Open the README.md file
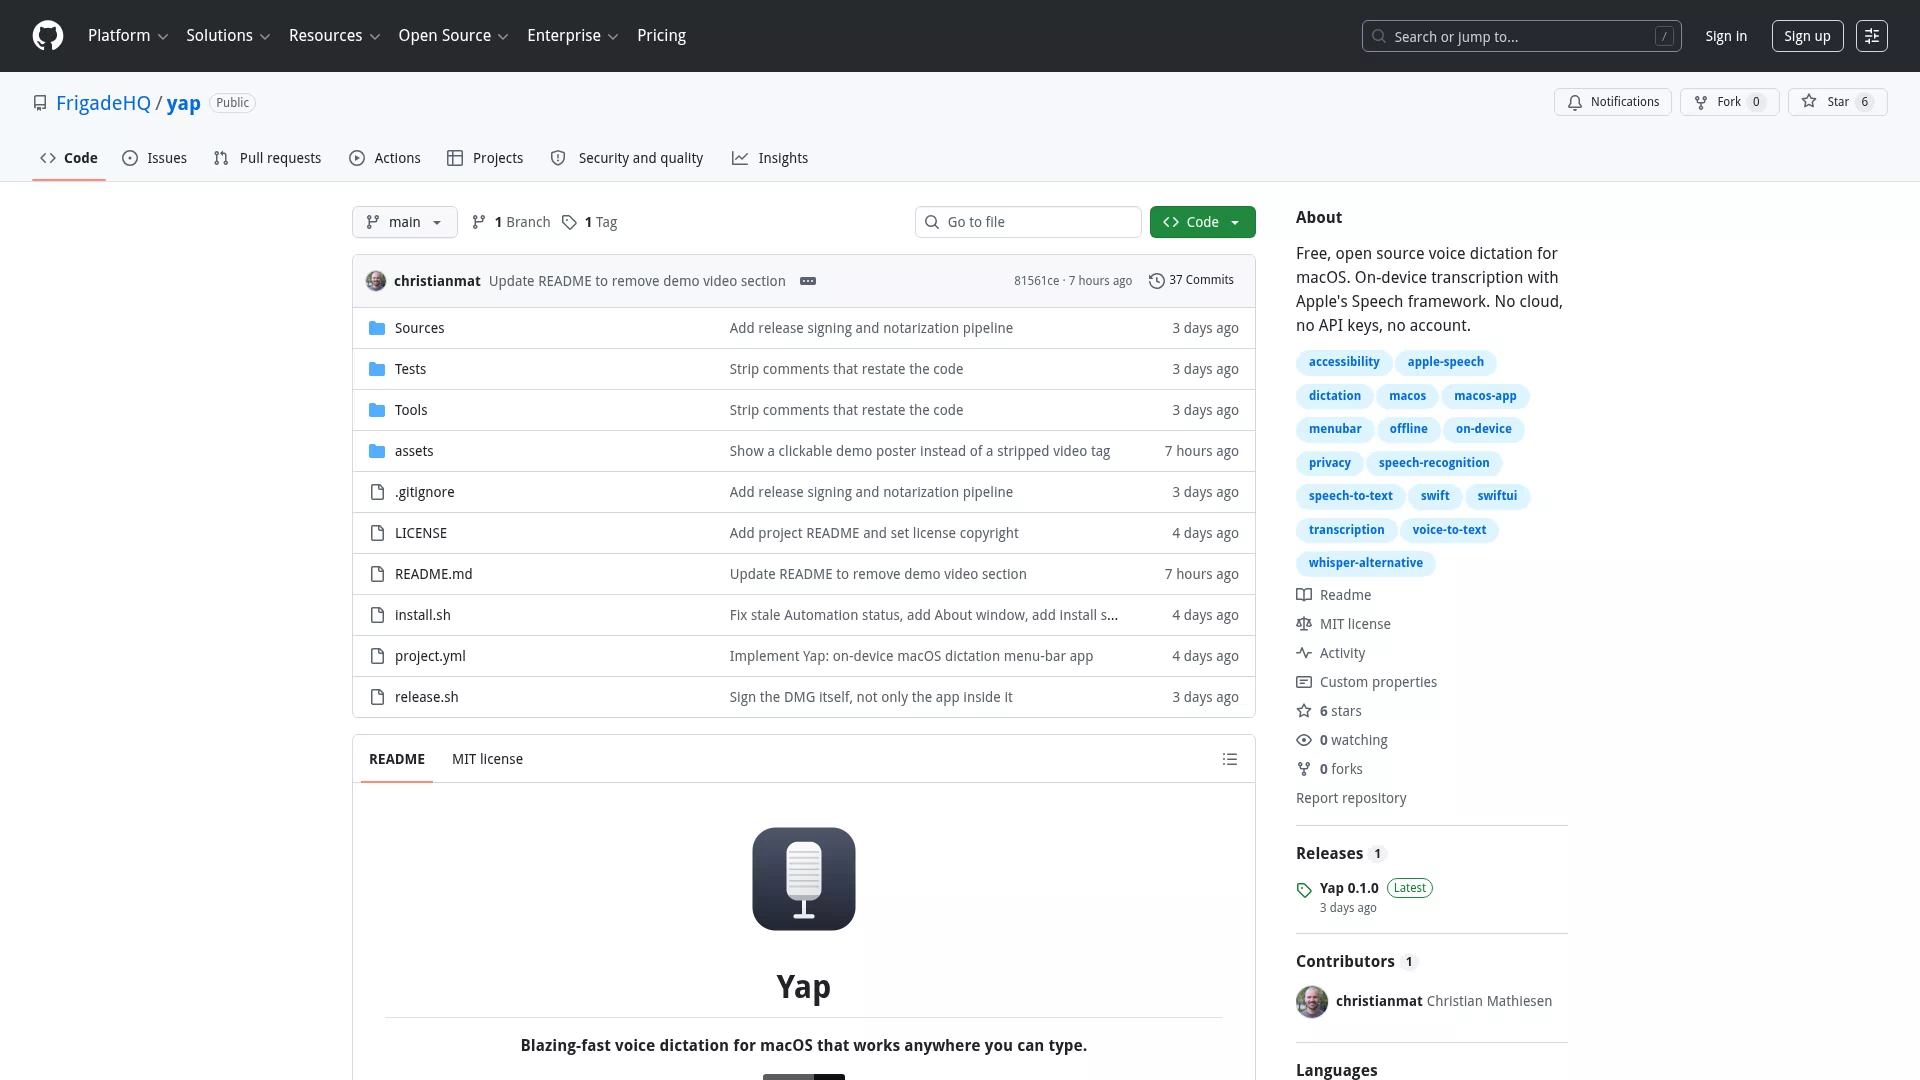This screenshot has height=1080, width=1920. (434, 574)
